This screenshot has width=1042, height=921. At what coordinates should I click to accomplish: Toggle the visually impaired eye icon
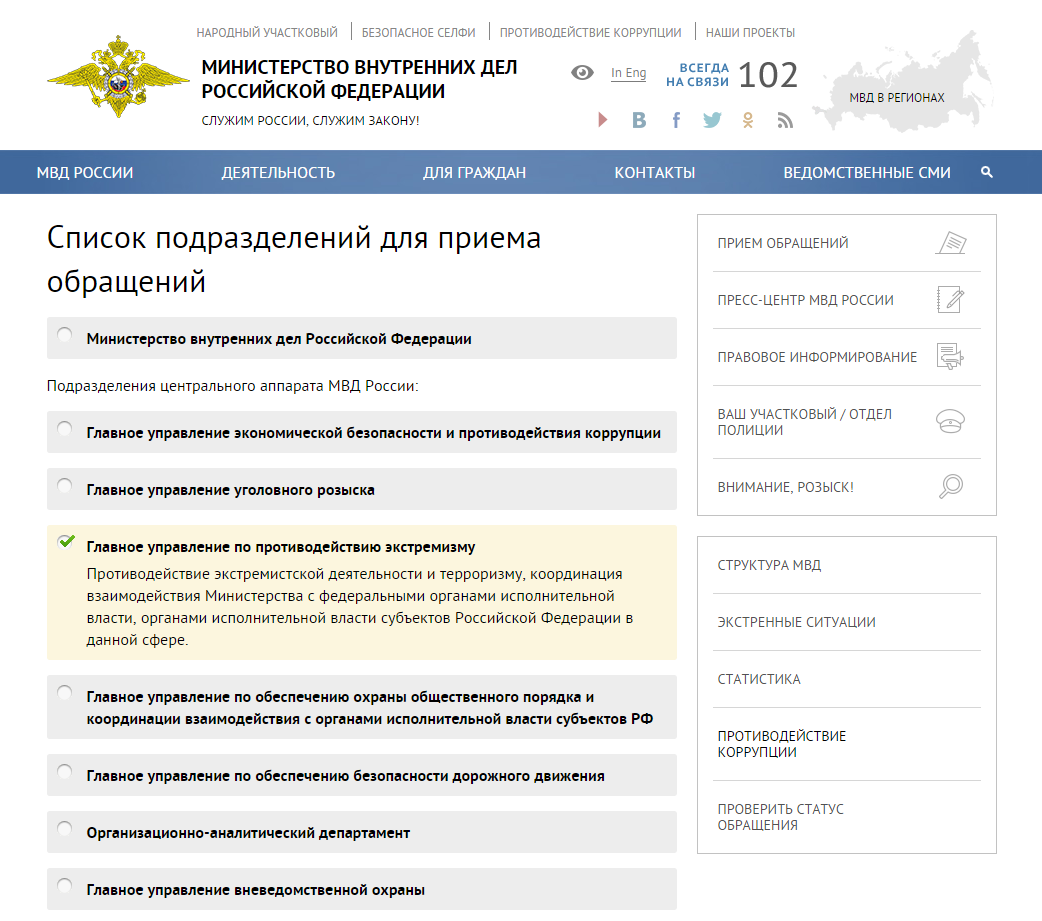[582, 72]
